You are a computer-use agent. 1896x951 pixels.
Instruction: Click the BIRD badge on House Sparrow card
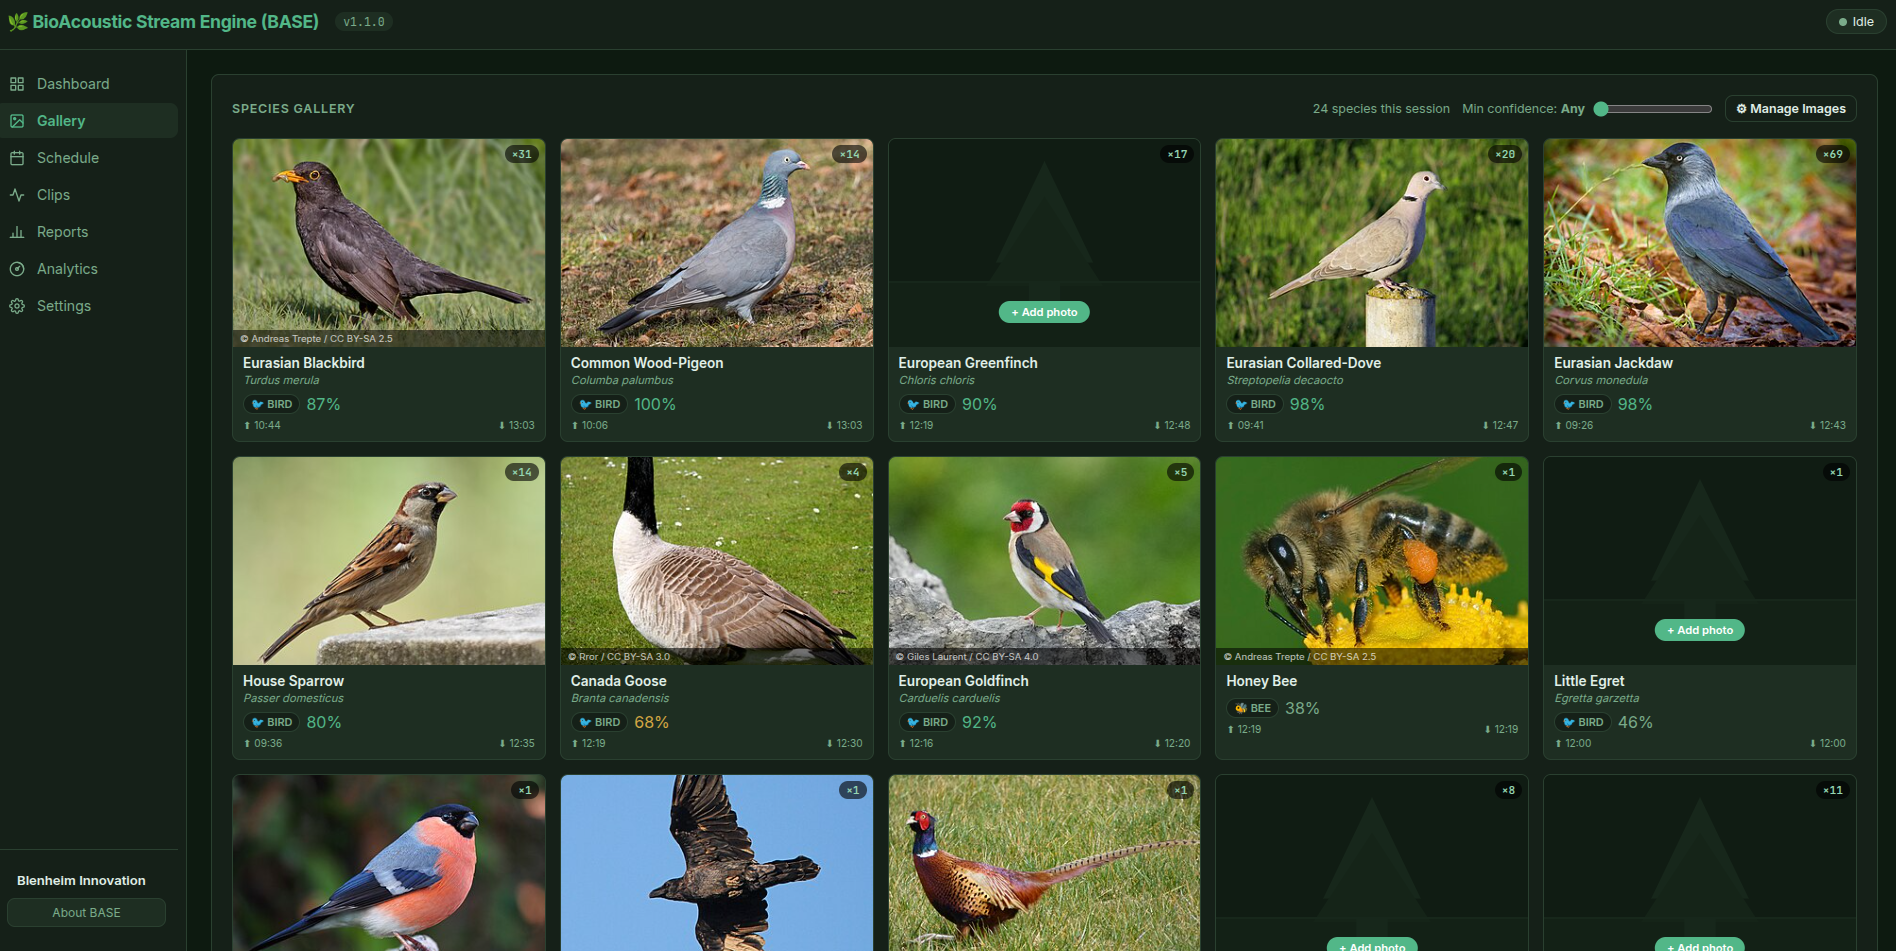click(271, 722)
